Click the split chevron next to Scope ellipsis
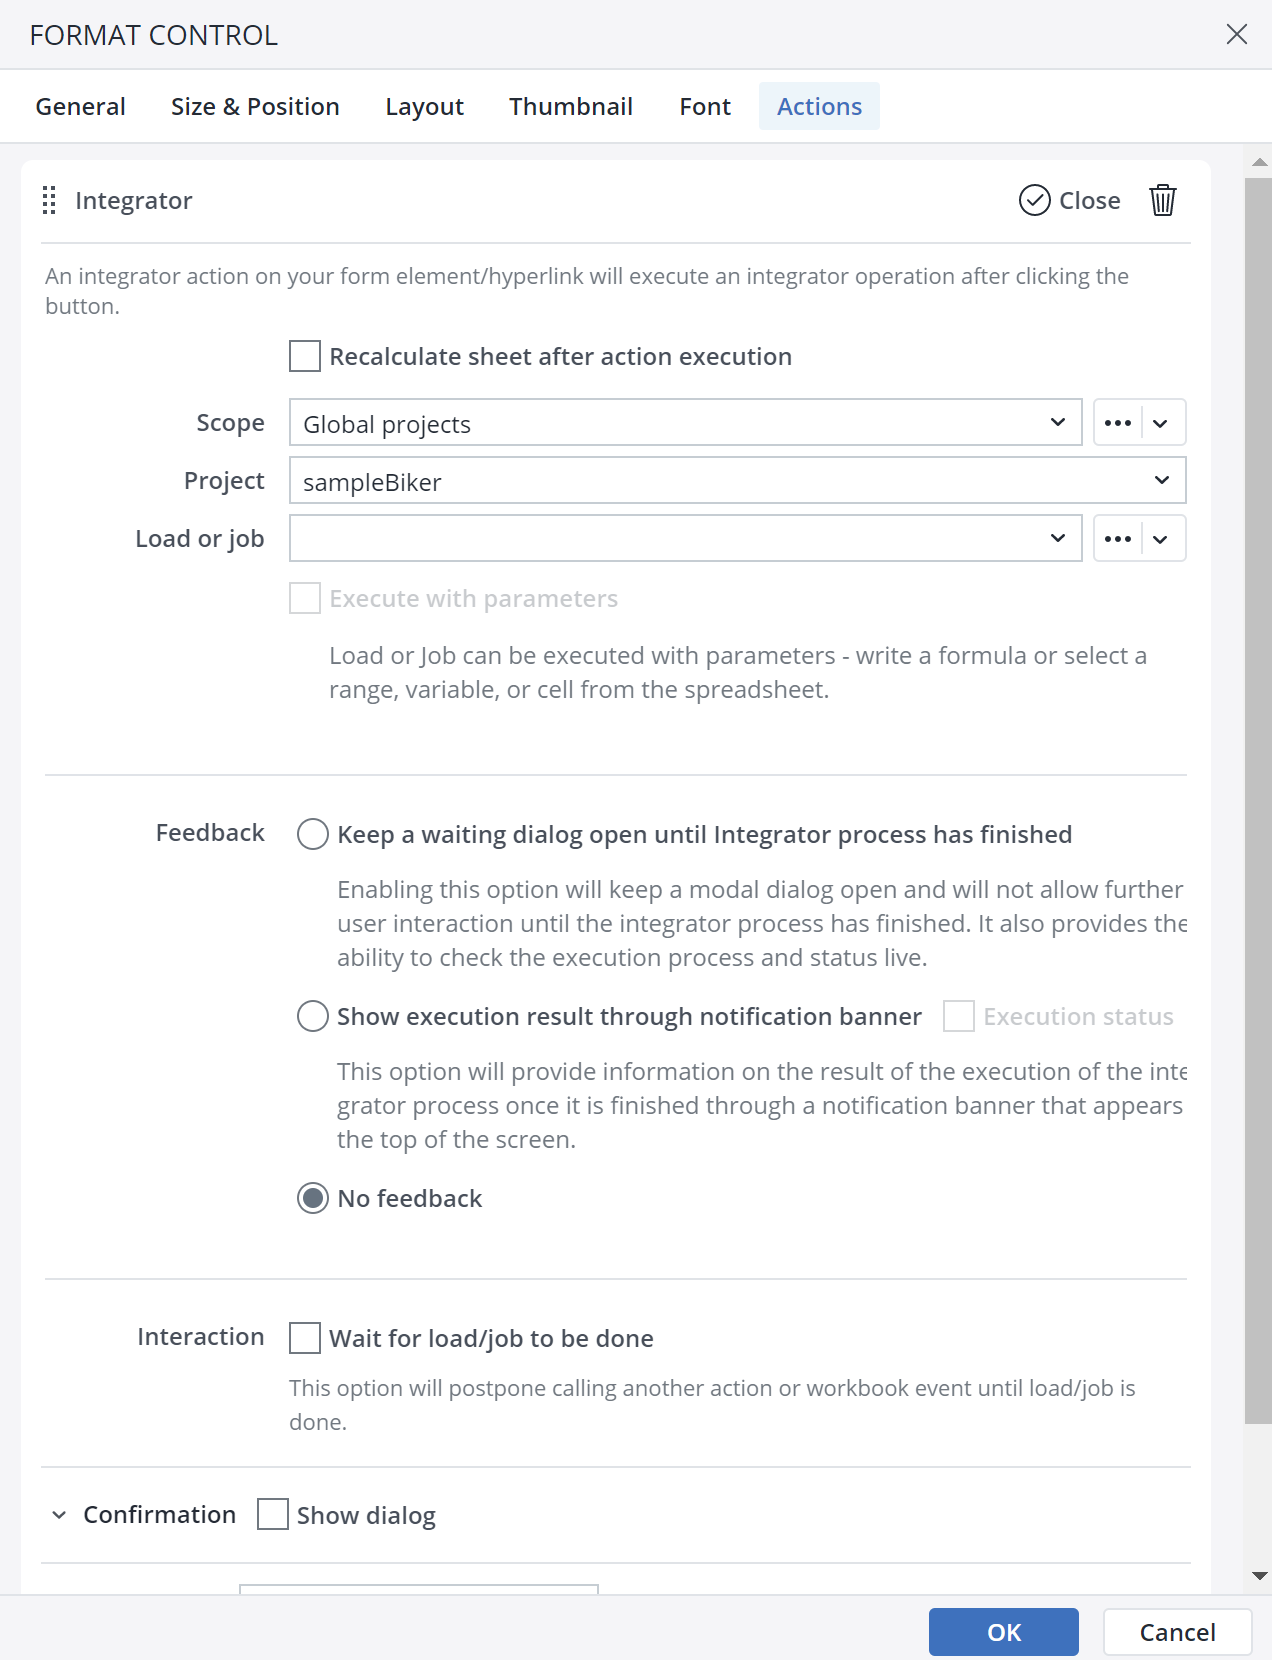This screenshot has height=1660, width=1272. click(x=1161, y=422)
